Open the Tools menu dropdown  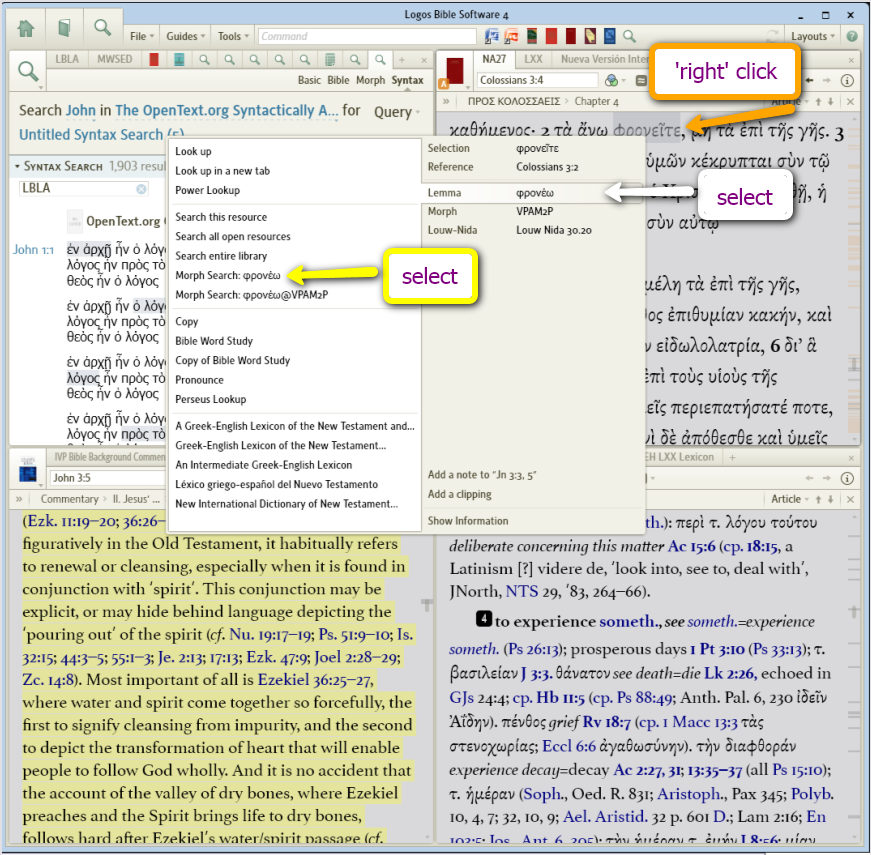point(233,36)
